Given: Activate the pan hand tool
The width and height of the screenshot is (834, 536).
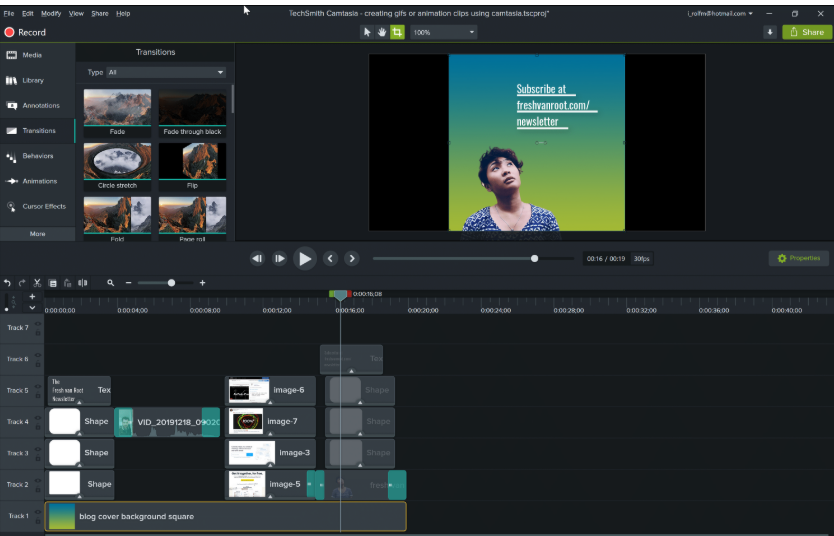Looking at the screenshot, I should pyautogui.click(x=382, y=32).
